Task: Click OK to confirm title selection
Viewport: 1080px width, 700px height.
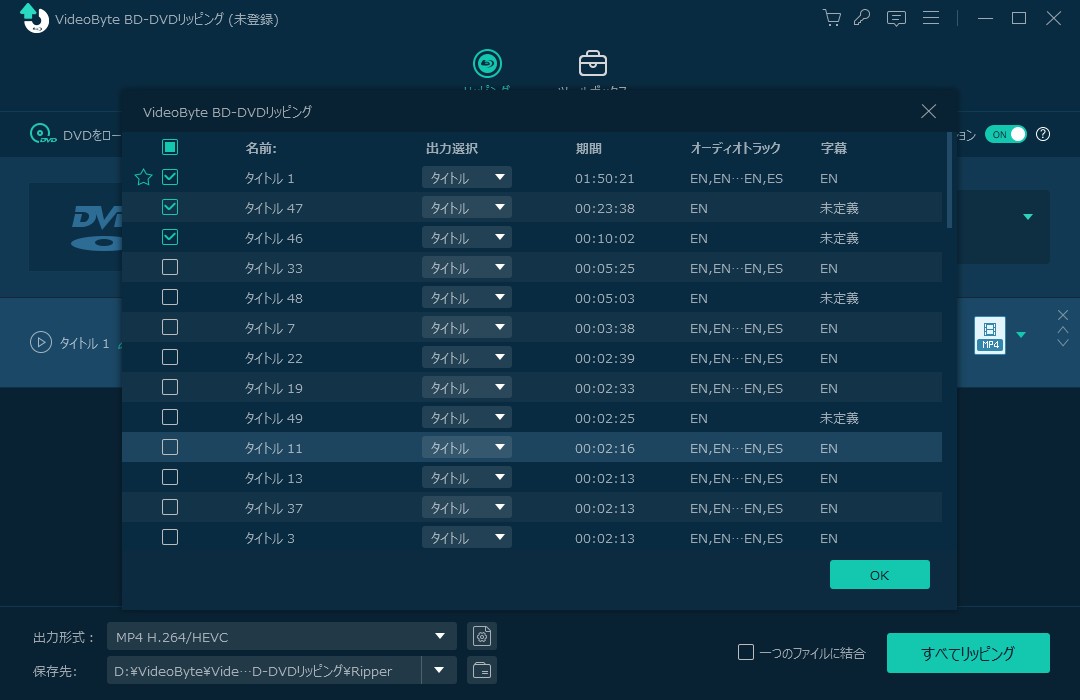Action: point(880,575)
